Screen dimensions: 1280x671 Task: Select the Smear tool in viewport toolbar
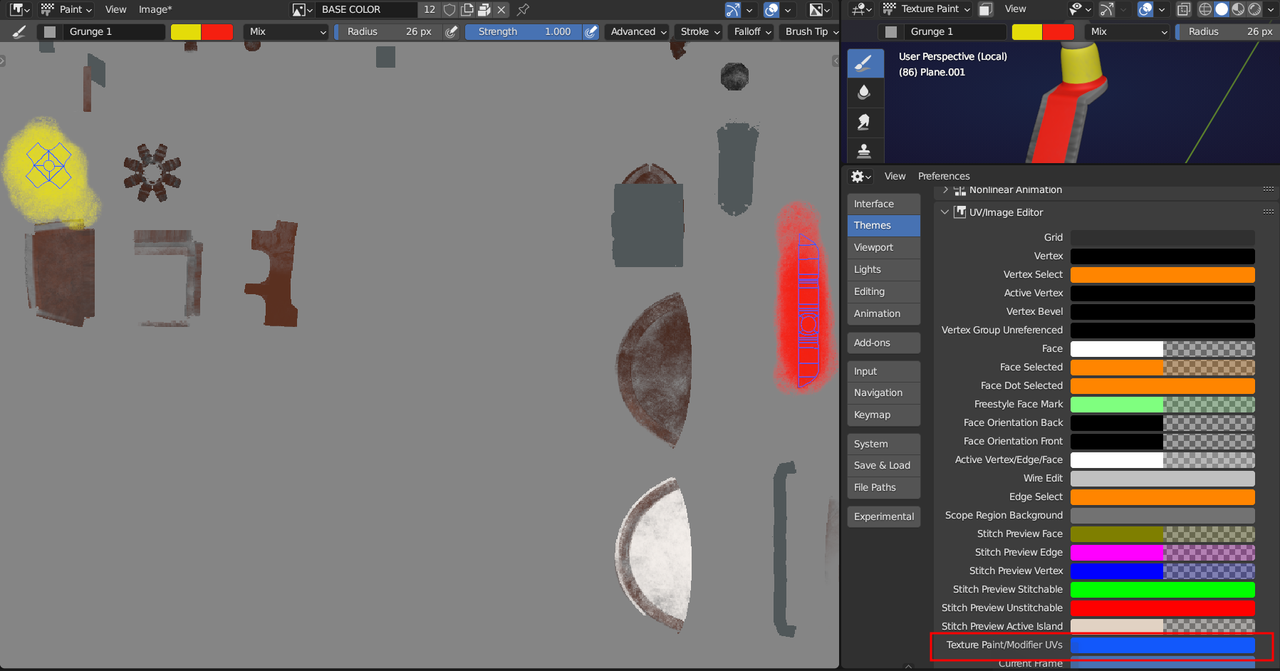(865, 122)
